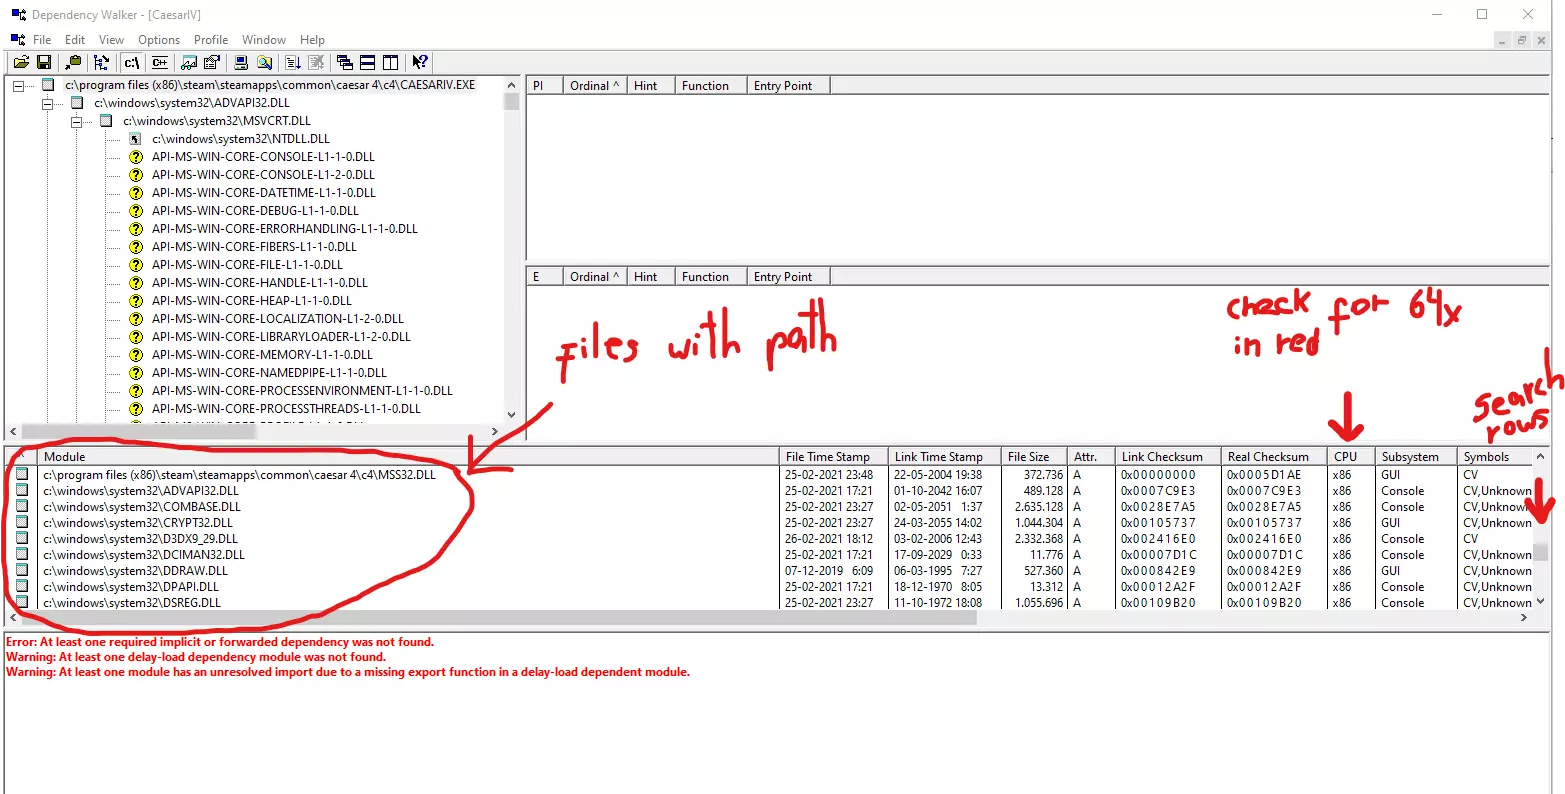Image resolution: width=1565 pixels, height=794 pixels.
Task: Open the Options menu
Action: pyautogui.click(x=159, y=40)
